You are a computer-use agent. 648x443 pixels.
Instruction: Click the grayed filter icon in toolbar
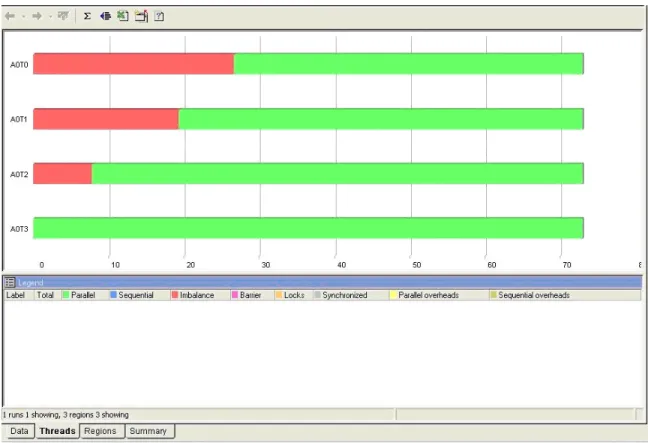(x=63, y=16)
